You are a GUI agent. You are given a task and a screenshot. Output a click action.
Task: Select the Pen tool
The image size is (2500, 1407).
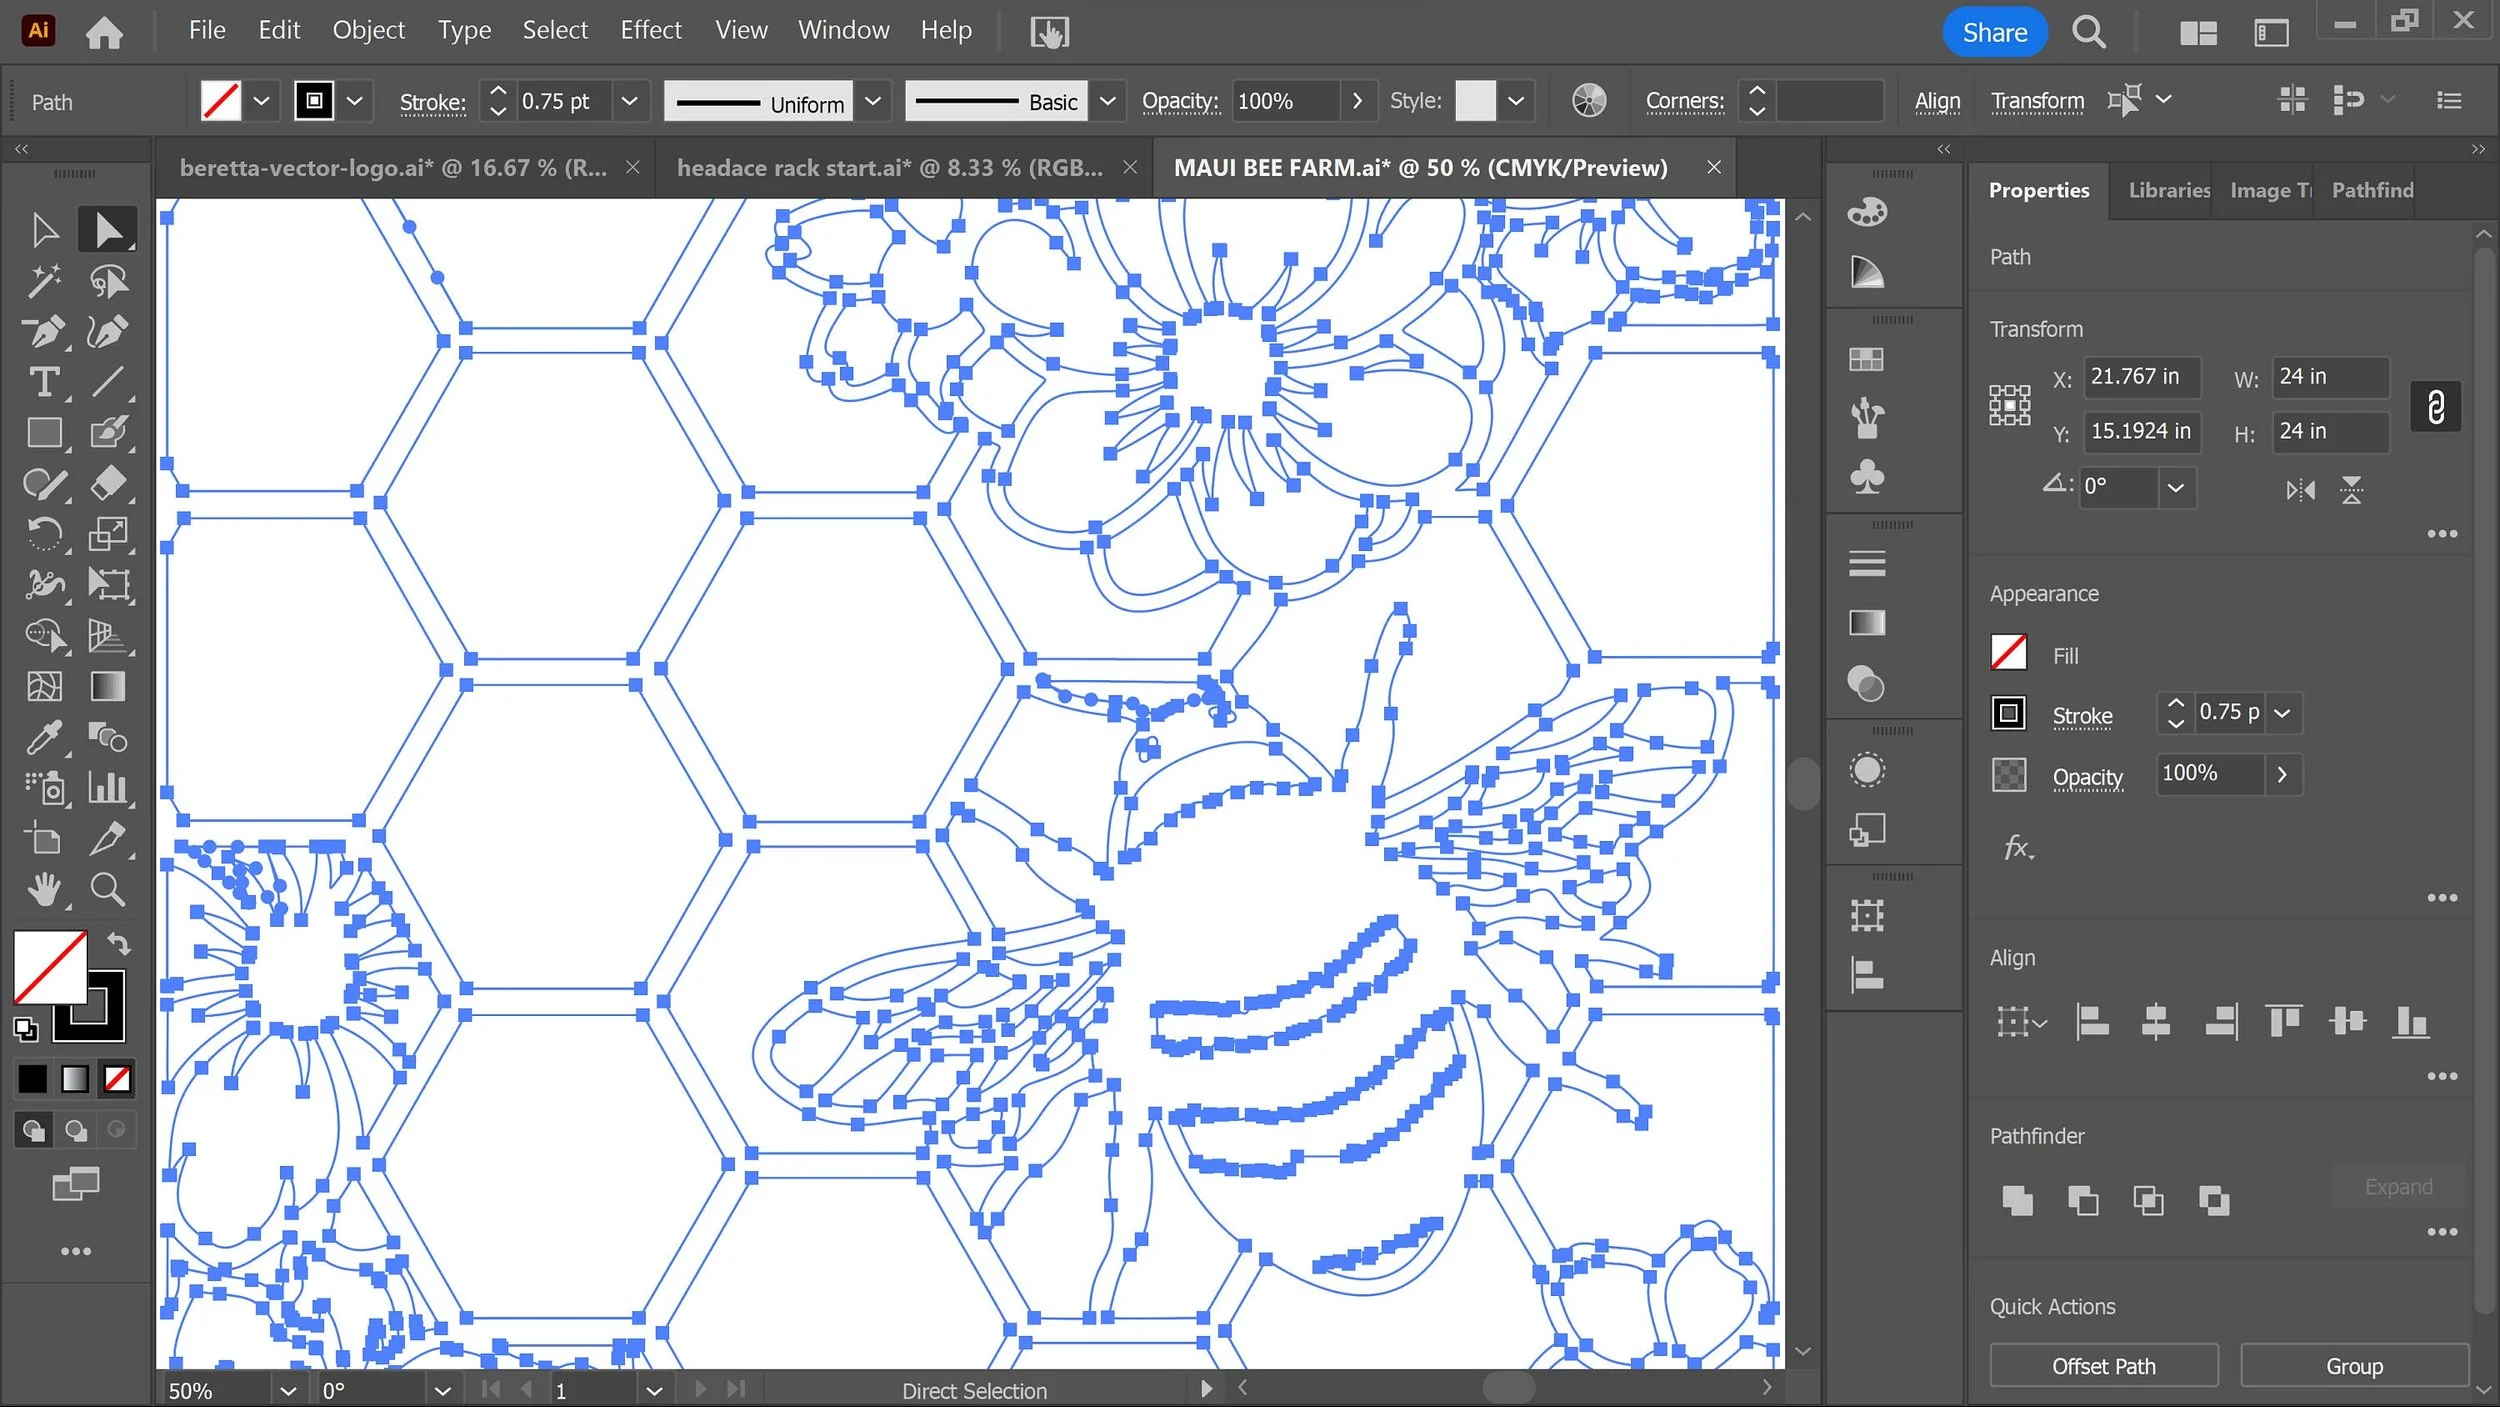click(44, 332)
